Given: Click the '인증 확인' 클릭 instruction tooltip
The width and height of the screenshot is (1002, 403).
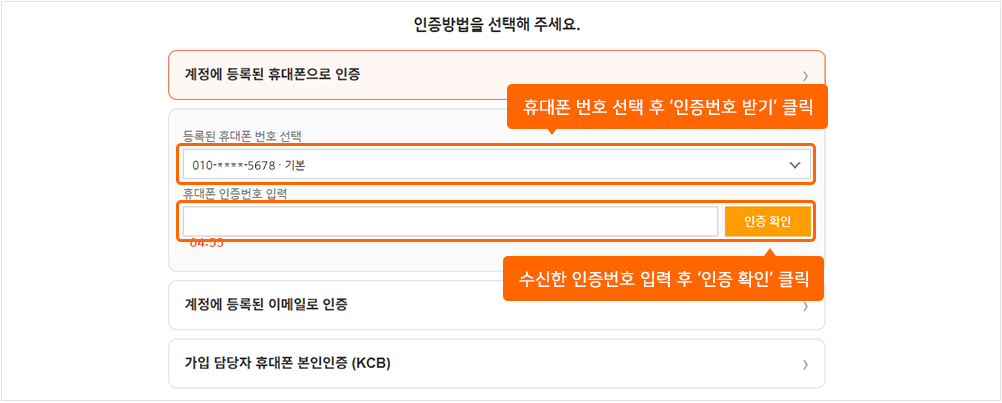Looking at the screenshot, I should pos(663,278).
